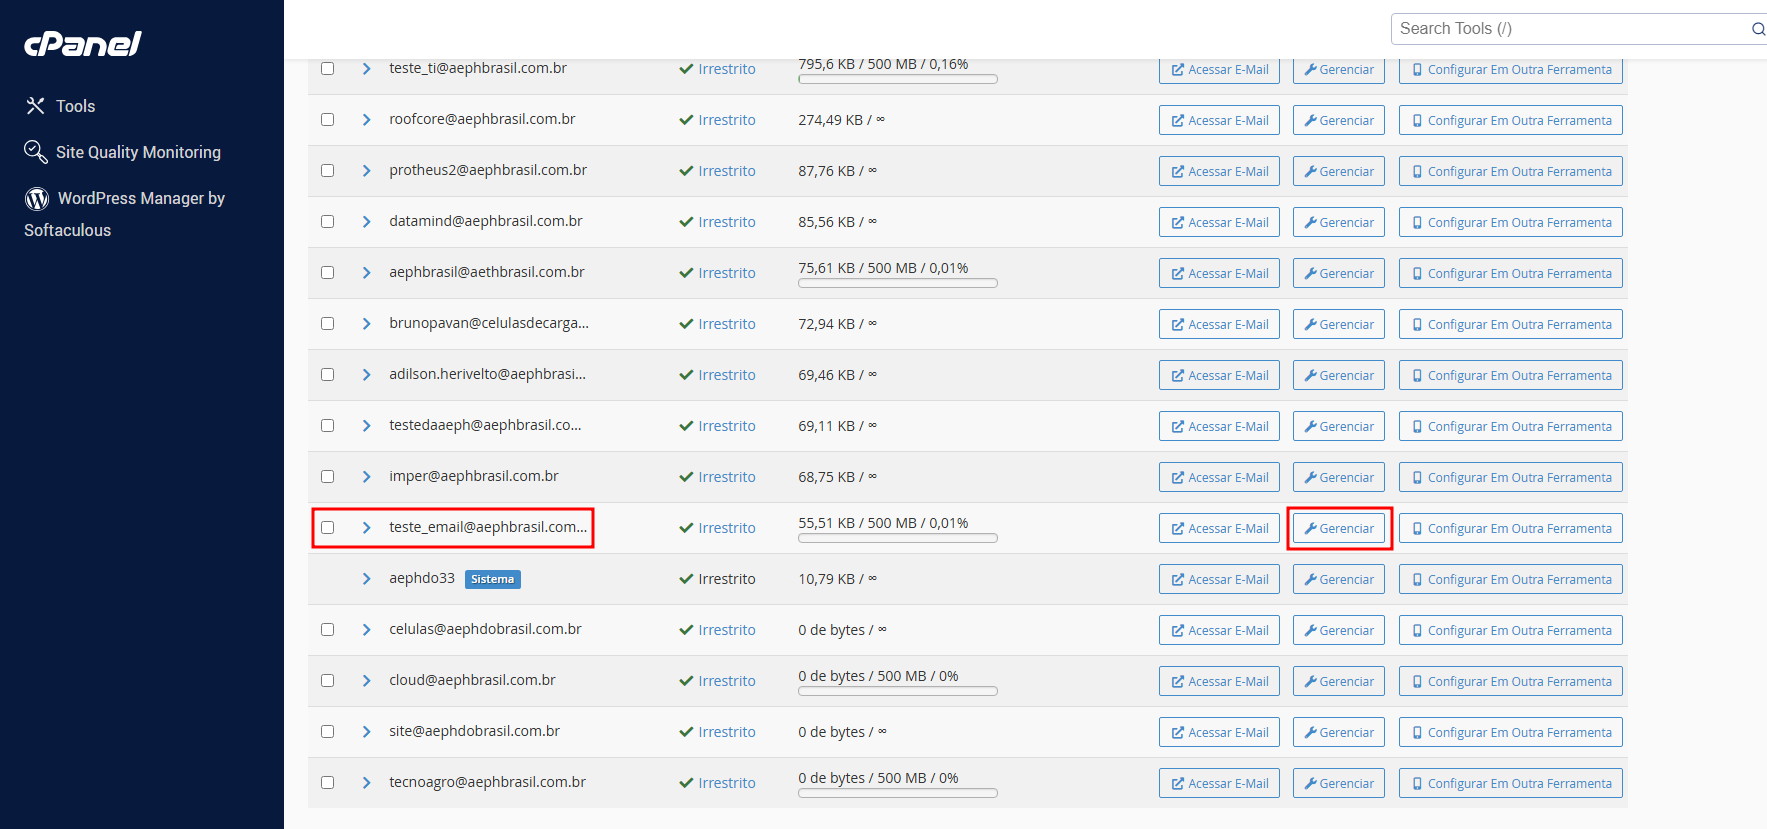
Task: Select checkbox for tecnoagro@aephbrasil.com.br
Action: (x=327, y=783)
